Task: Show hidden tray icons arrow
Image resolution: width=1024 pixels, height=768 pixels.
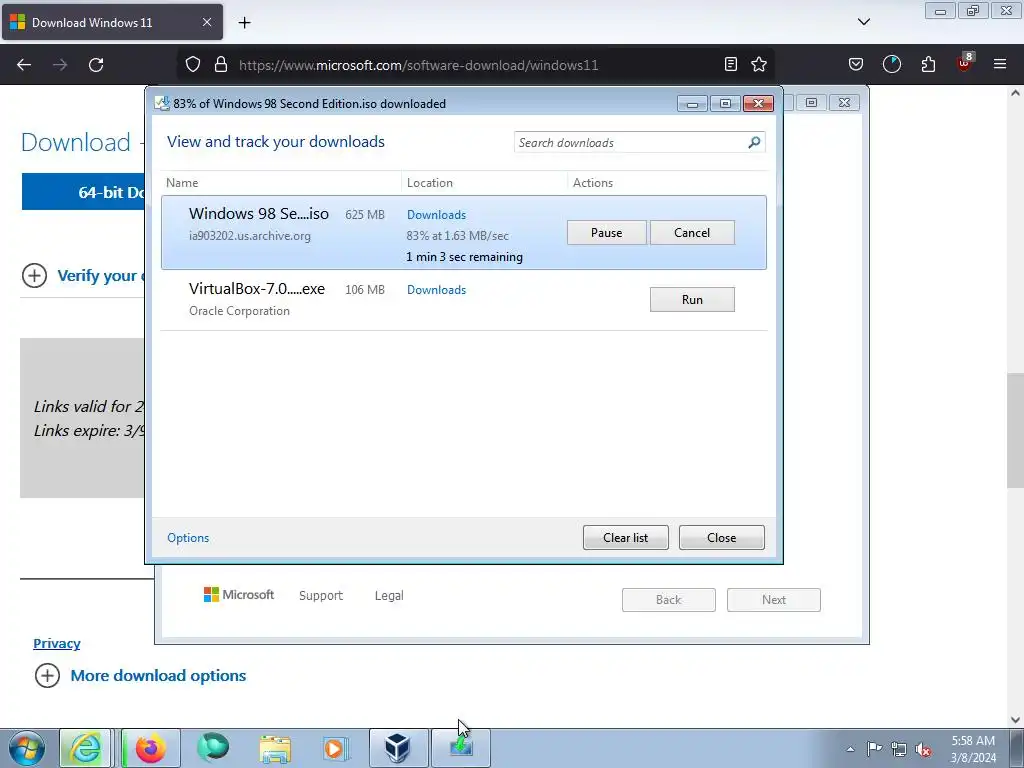Action: pyautogui.click(x=850, y=749)
